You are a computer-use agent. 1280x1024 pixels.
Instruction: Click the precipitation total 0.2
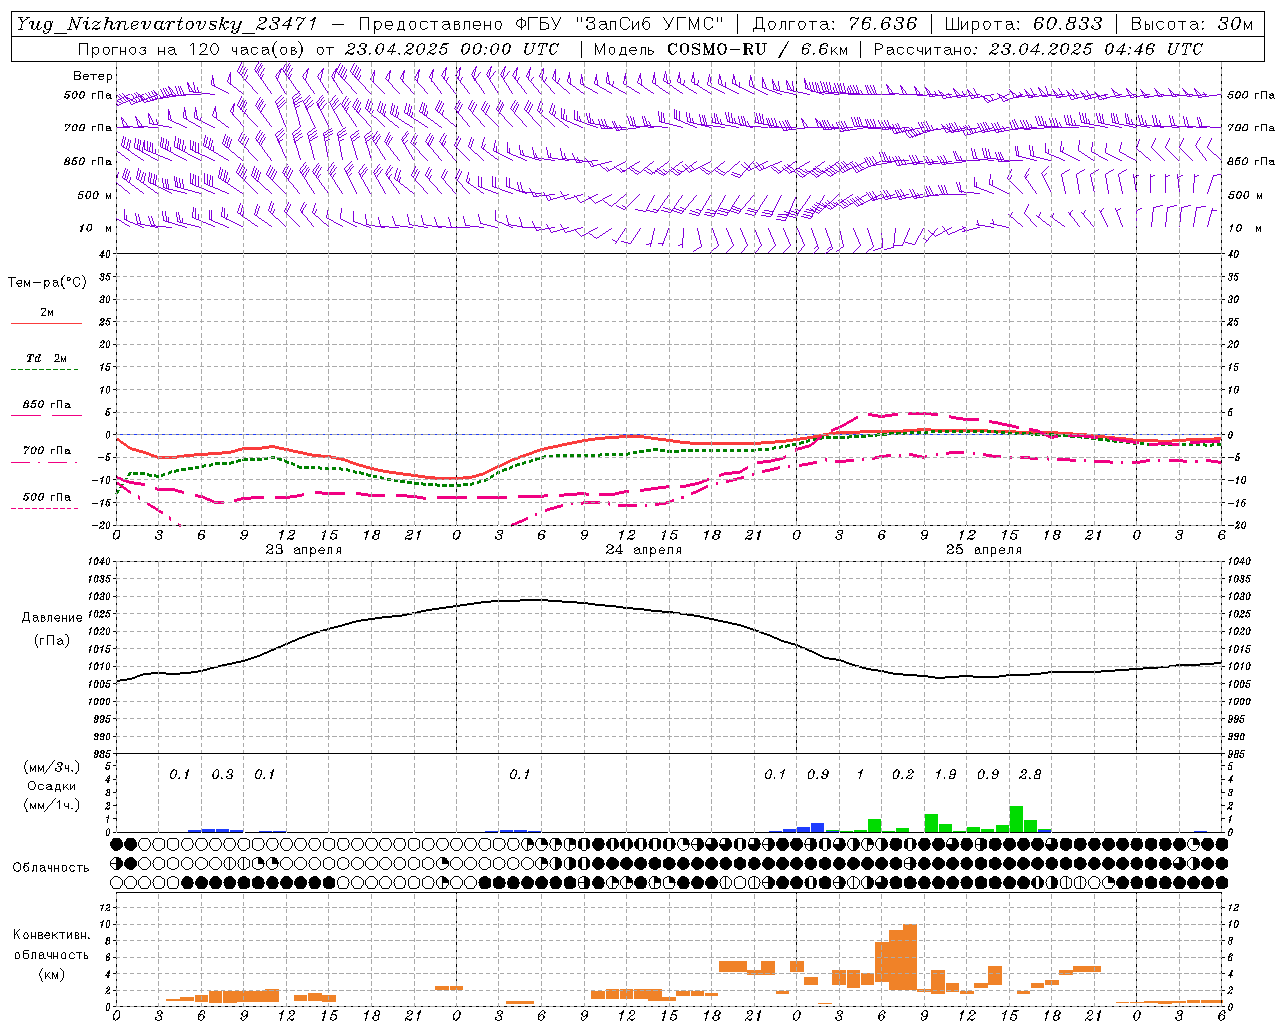pyautogui.click(x=903, y=774)
